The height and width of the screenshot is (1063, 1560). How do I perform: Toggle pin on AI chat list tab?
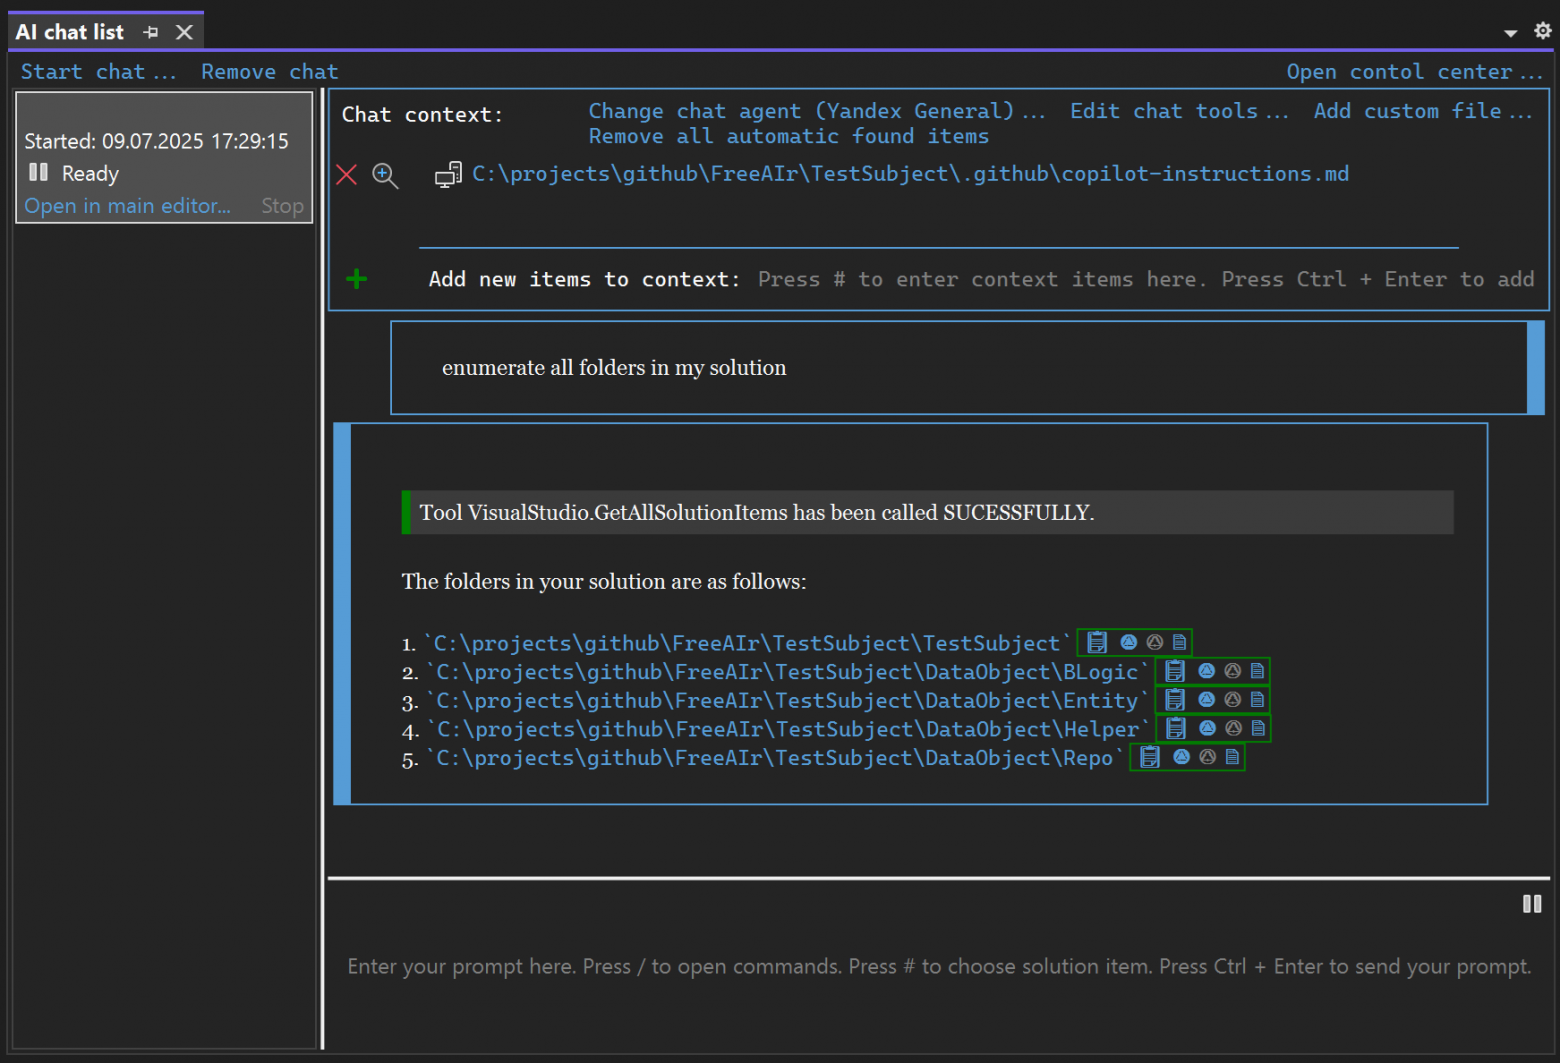[151, 32]
